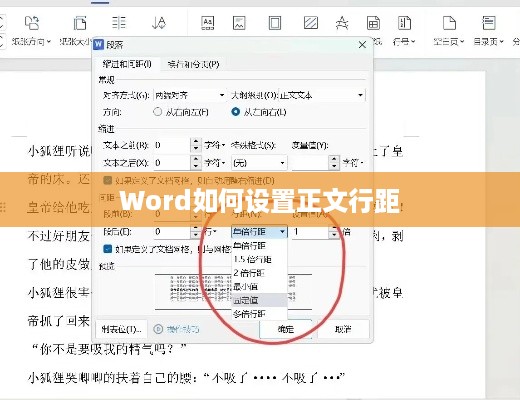Choose 多倍行距 from the line spacing list
The image size is (520, 400).
(x=259, y=314)
